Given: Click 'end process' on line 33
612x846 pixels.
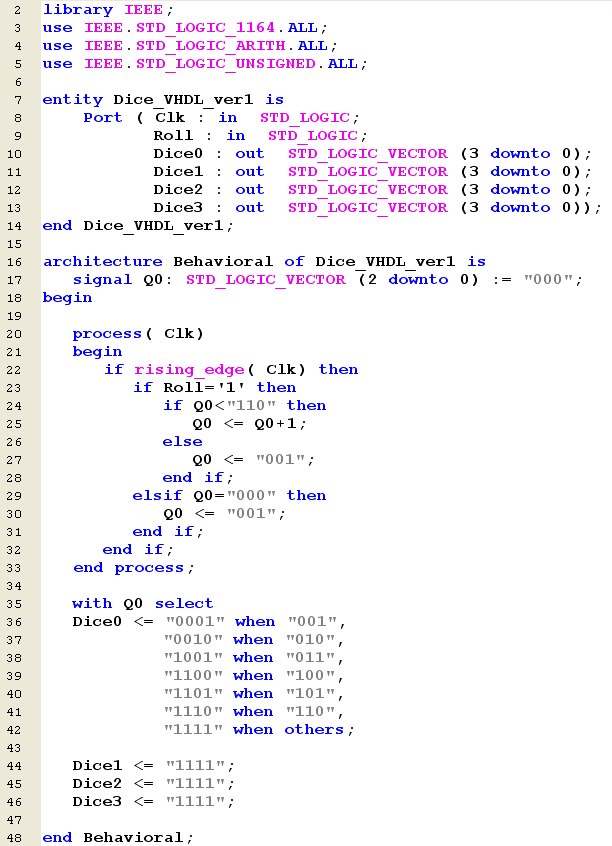Looking at the screenshot, I should click(x=129, y=568).
